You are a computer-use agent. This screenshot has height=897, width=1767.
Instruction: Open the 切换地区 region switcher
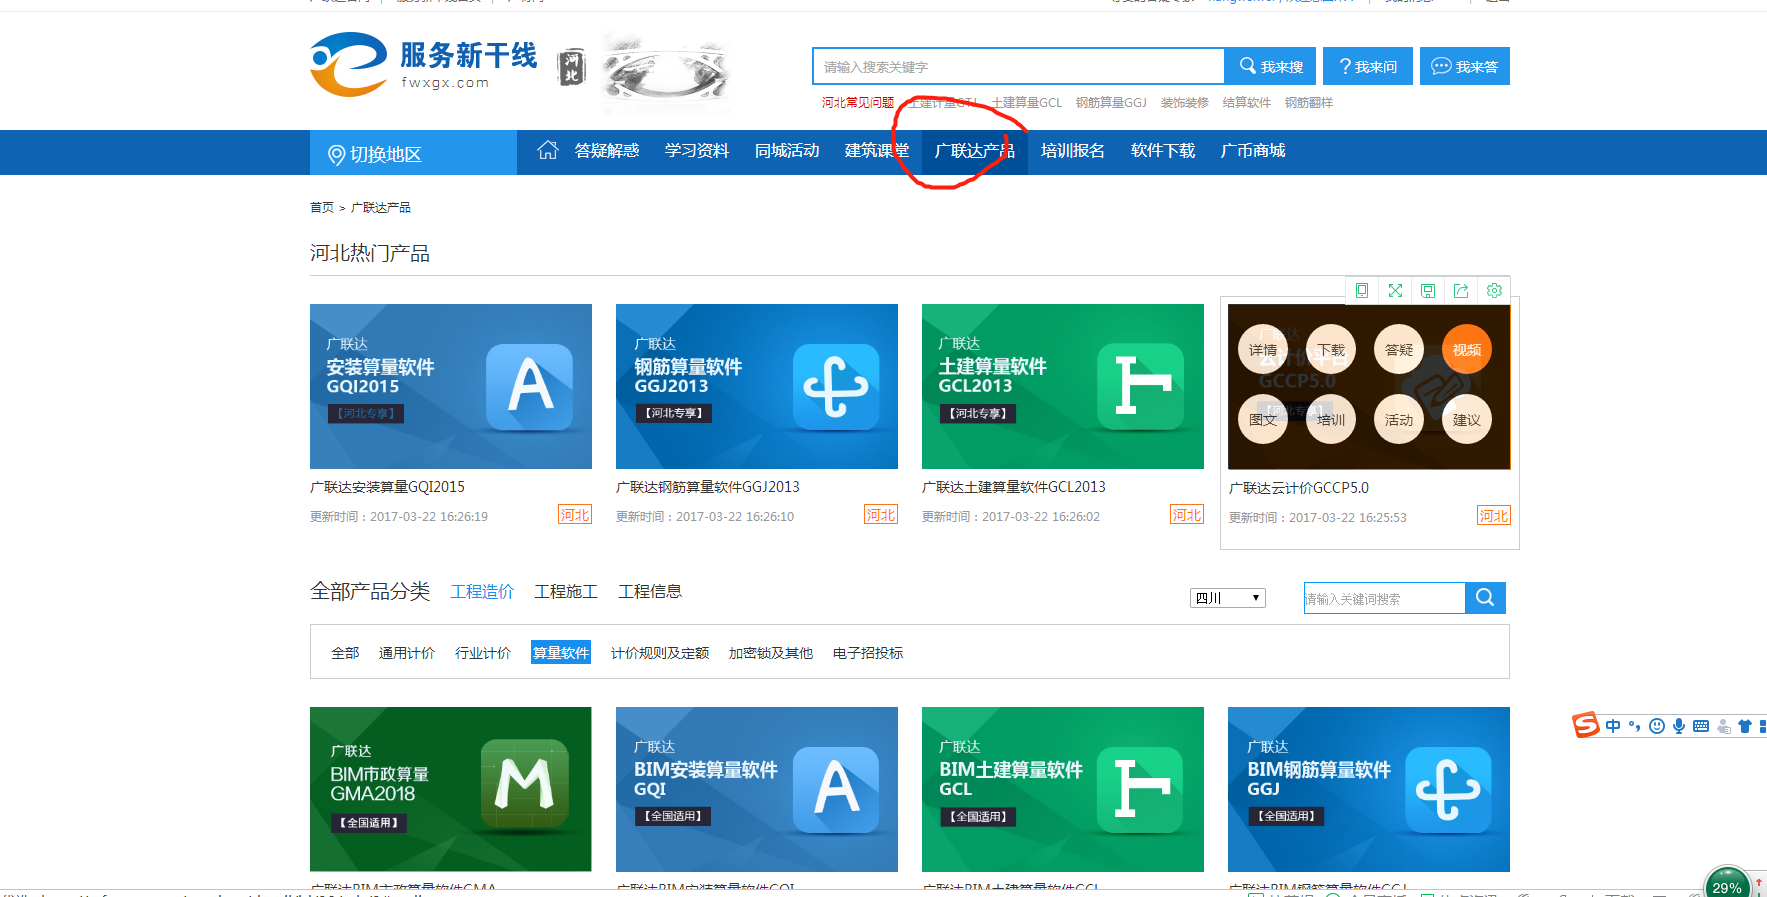click(x=413, y=153)
